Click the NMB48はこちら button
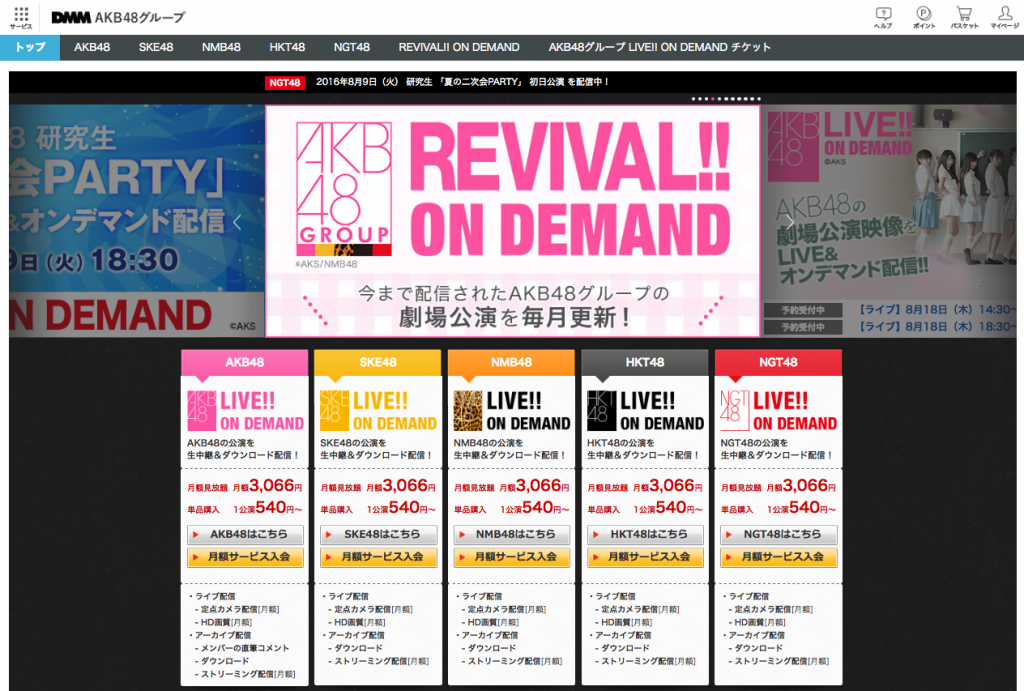This screenshot has width=1024, height=691. click(x=512, y=534)
